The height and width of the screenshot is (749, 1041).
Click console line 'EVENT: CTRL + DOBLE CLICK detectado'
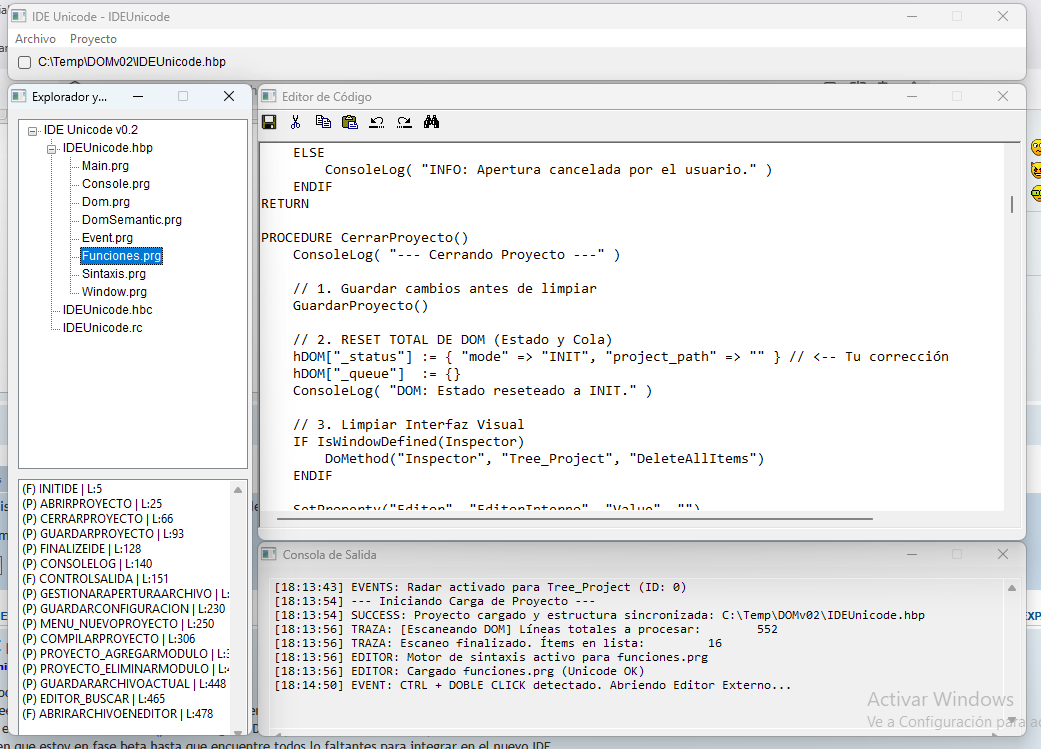coord(533,685)
